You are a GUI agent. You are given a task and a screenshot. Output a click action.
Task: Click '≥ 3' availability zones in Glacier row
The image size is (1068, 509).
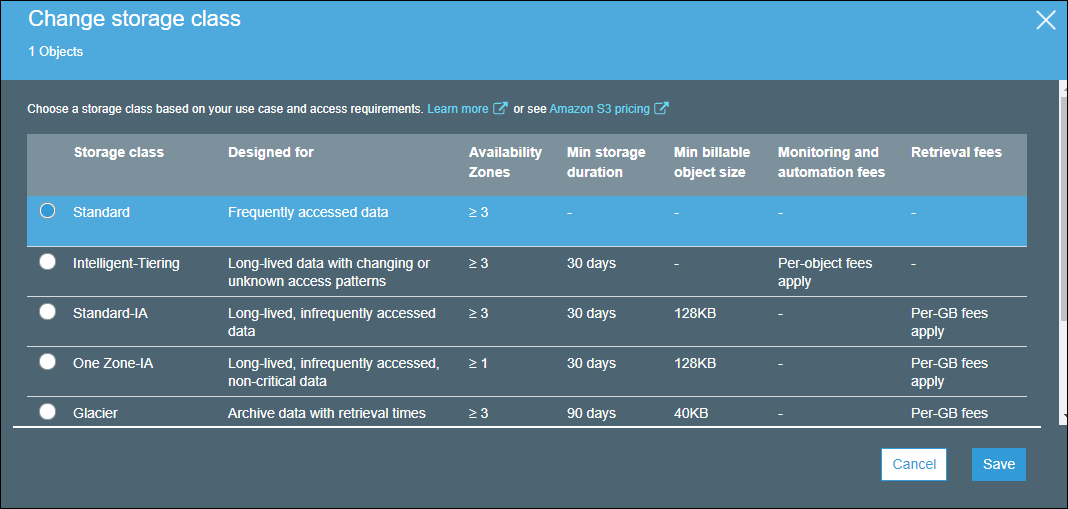coord(478,413)
